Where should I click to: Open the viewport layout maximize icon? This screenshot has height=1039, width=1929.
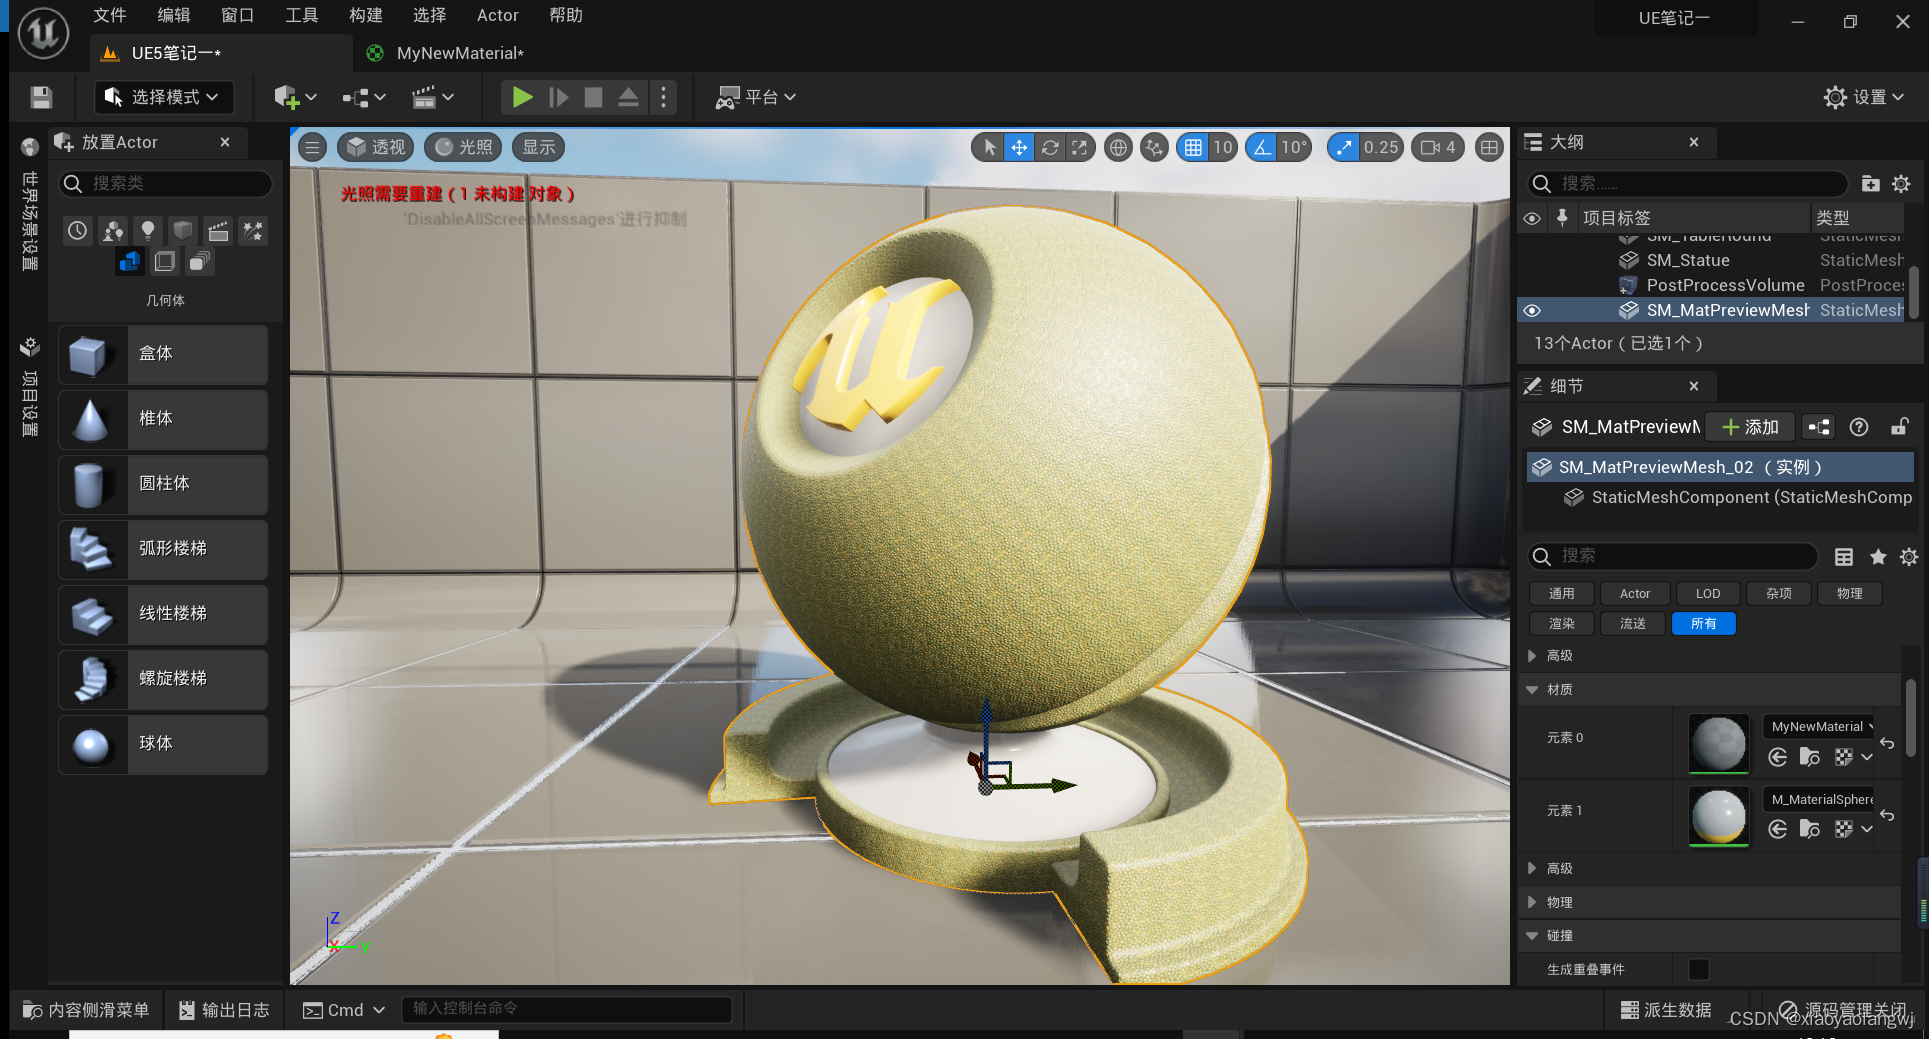[1489, 147]
